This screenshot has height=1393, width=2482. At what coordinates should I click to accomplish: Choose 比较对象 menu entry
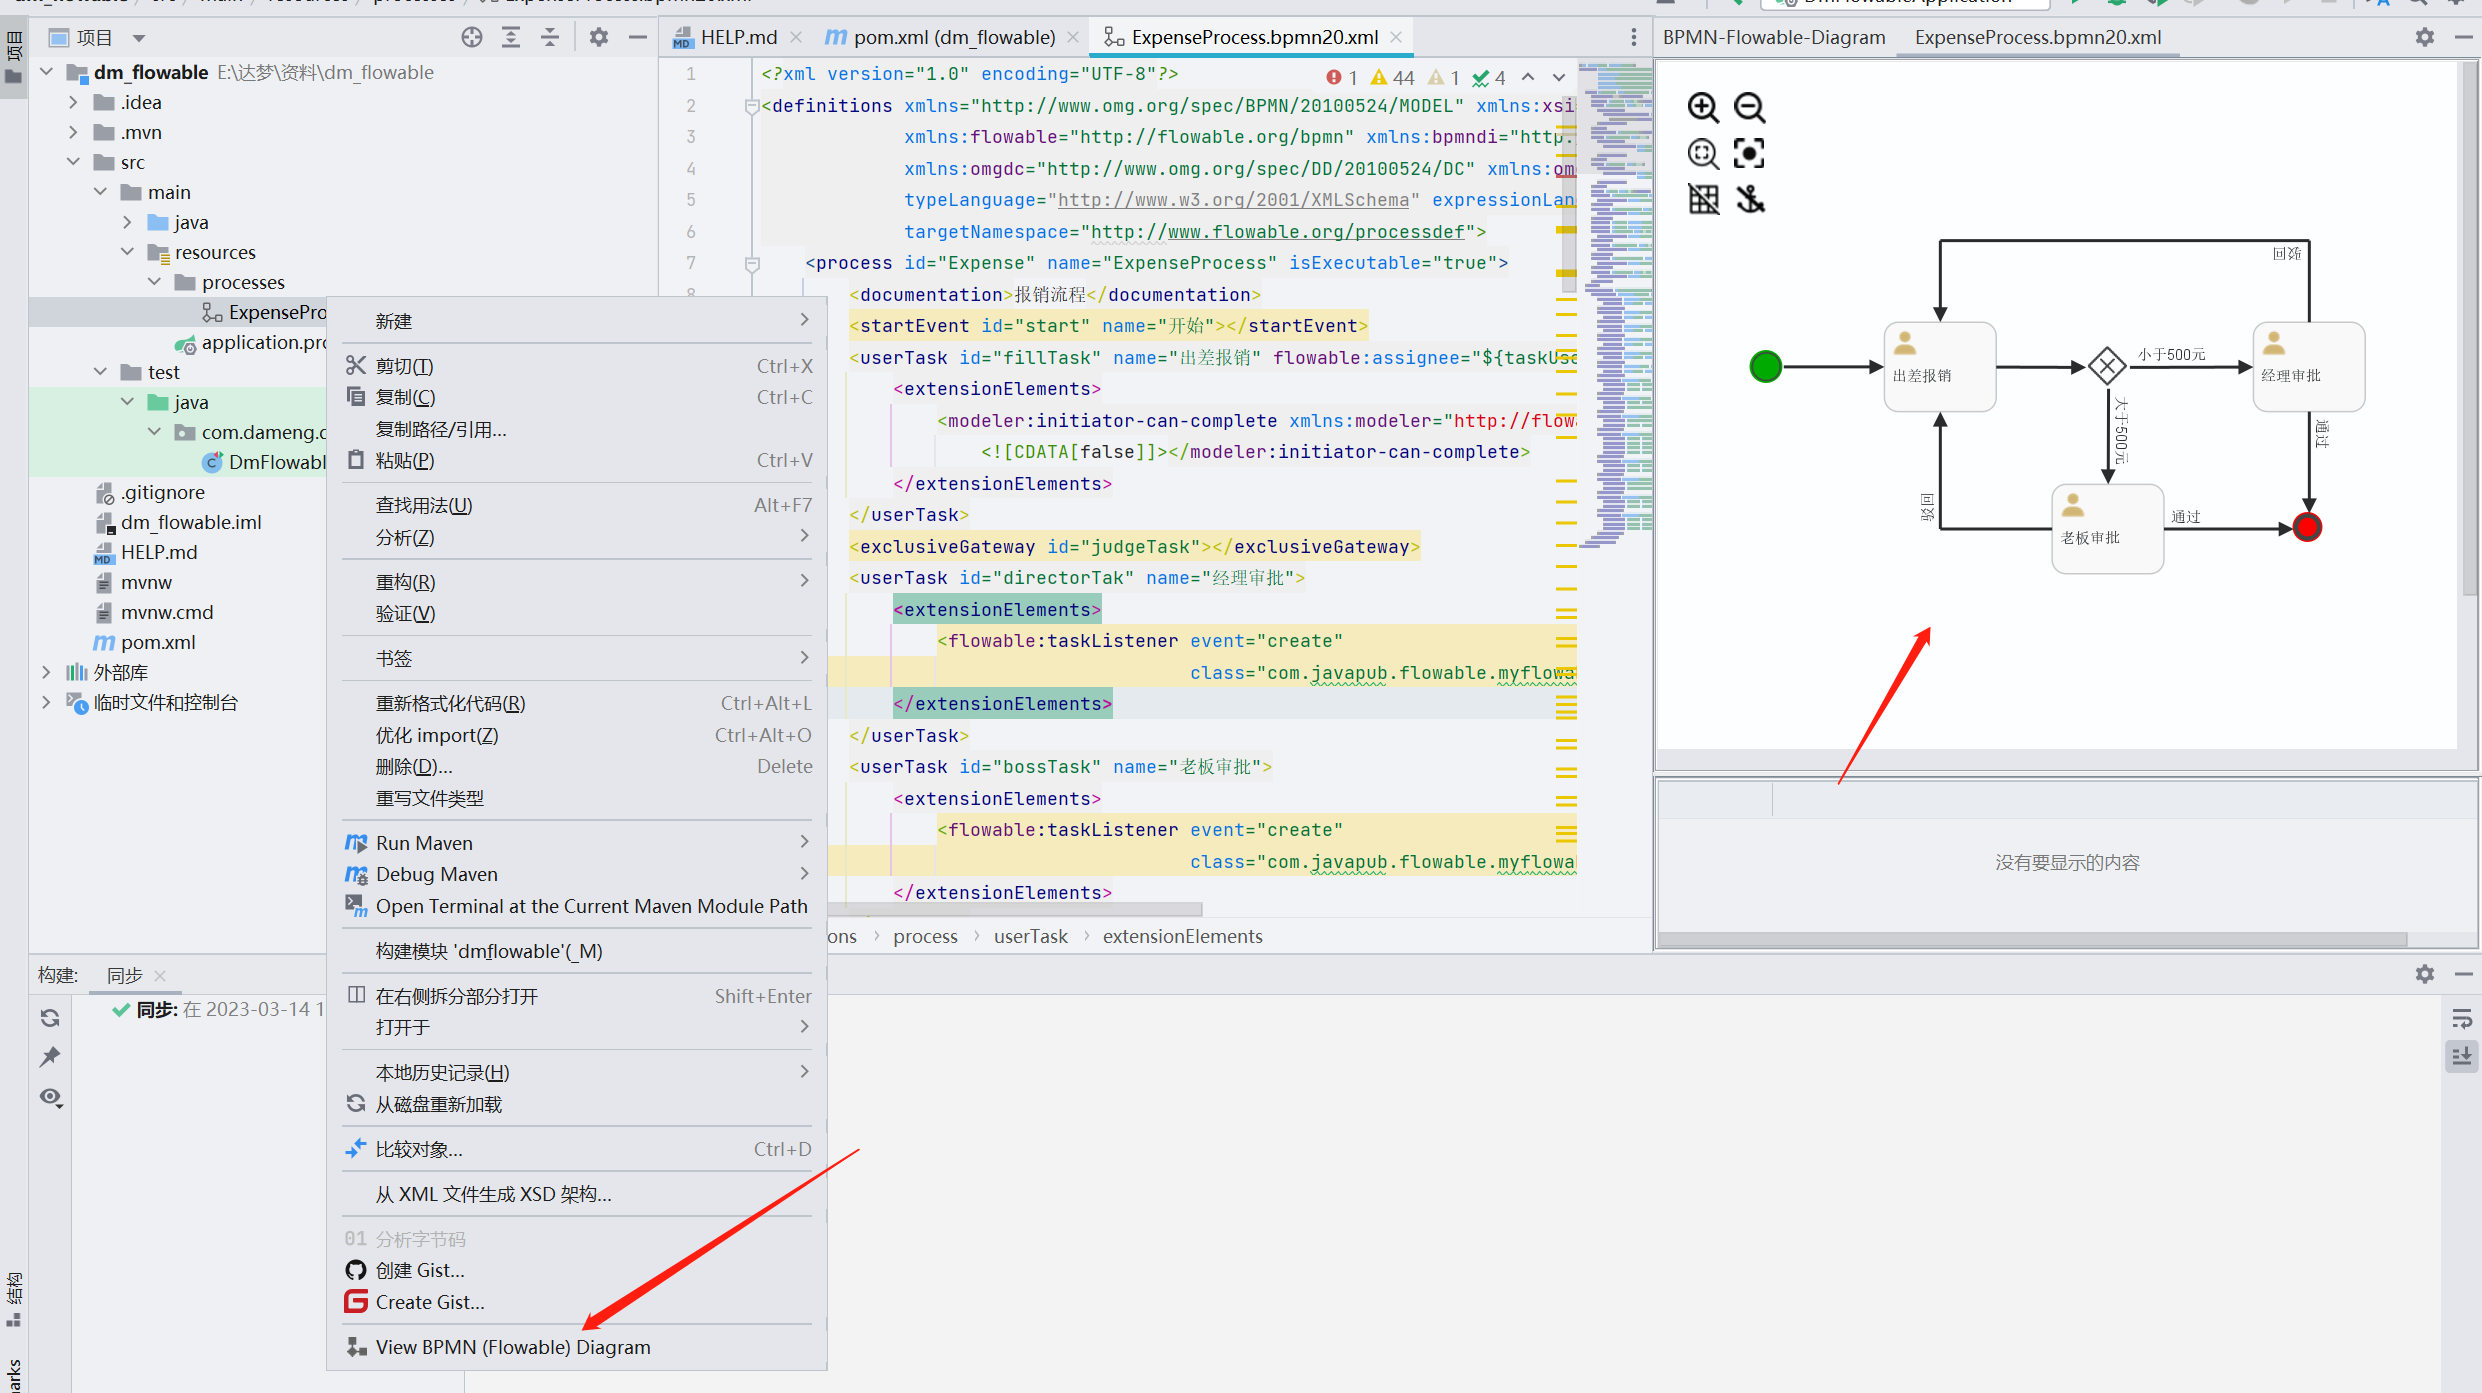pos(577,1149)
